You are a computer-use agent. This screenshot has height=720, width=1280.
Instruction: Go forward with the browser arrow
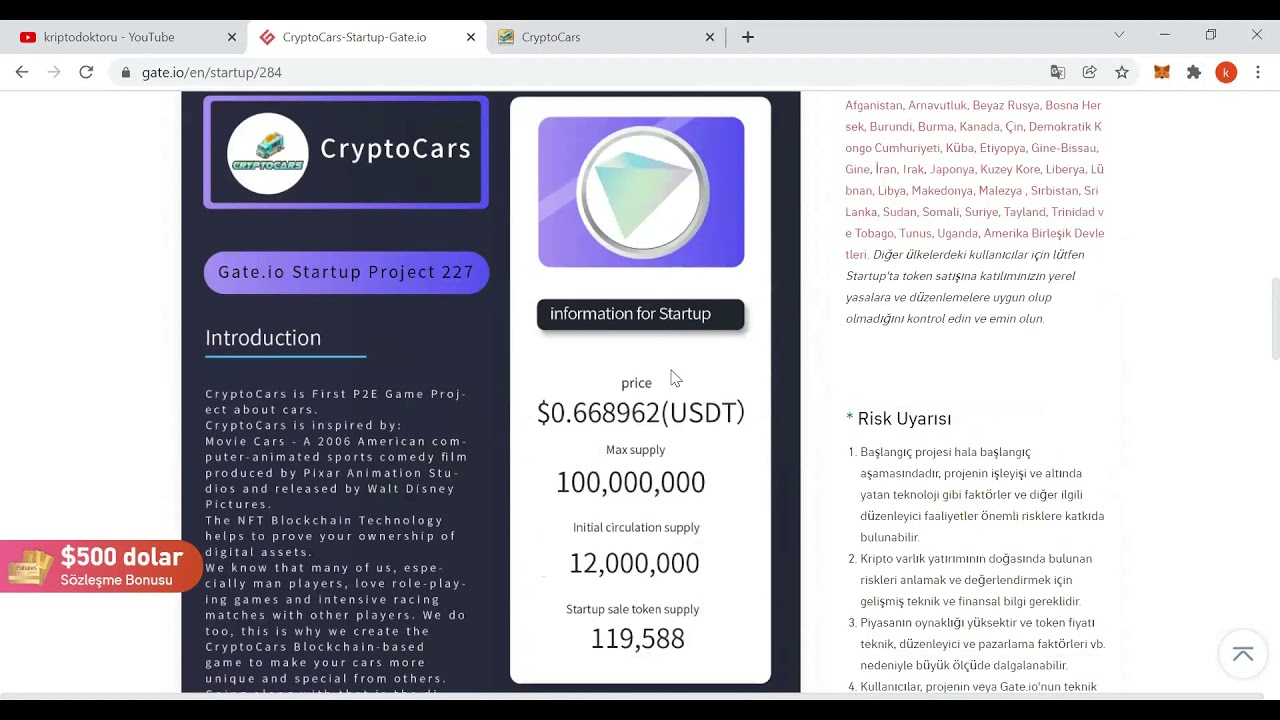[54, 72]
